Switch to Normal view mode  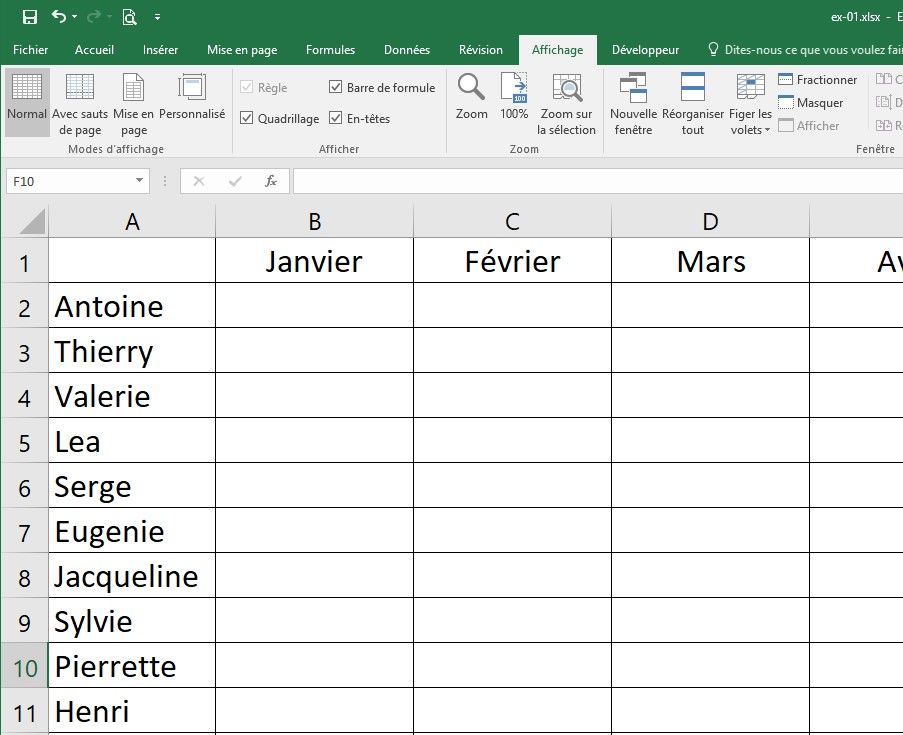click(x=27, y=97)
